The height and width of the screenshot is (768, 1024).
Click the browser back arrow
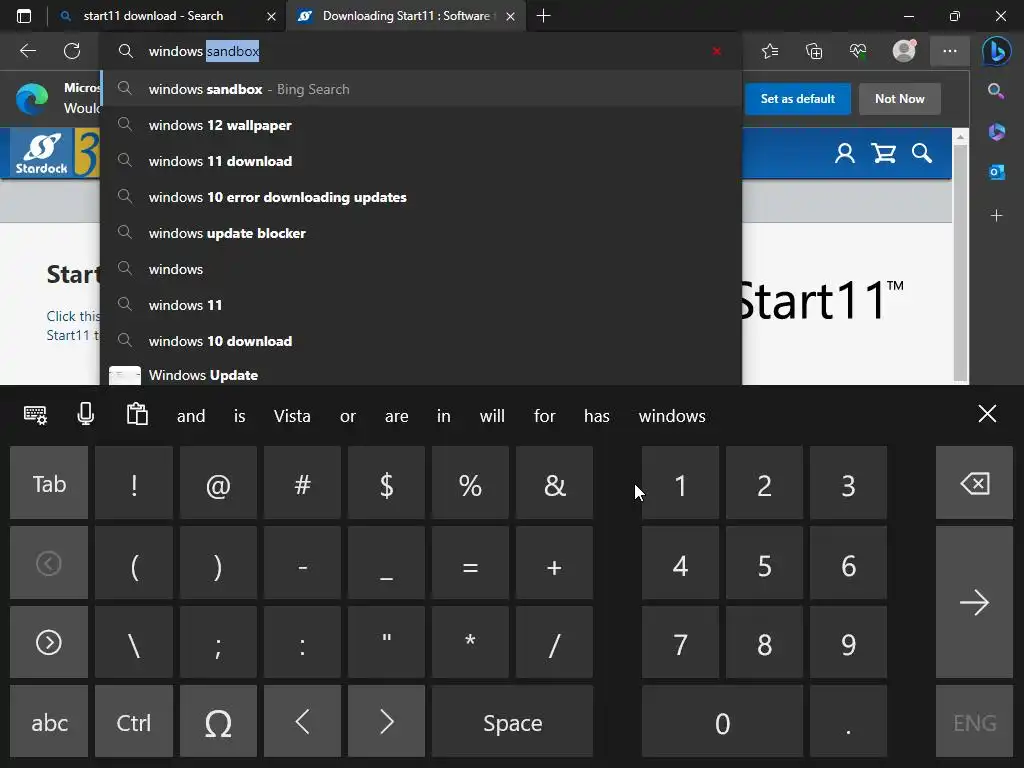coord(28,51)
